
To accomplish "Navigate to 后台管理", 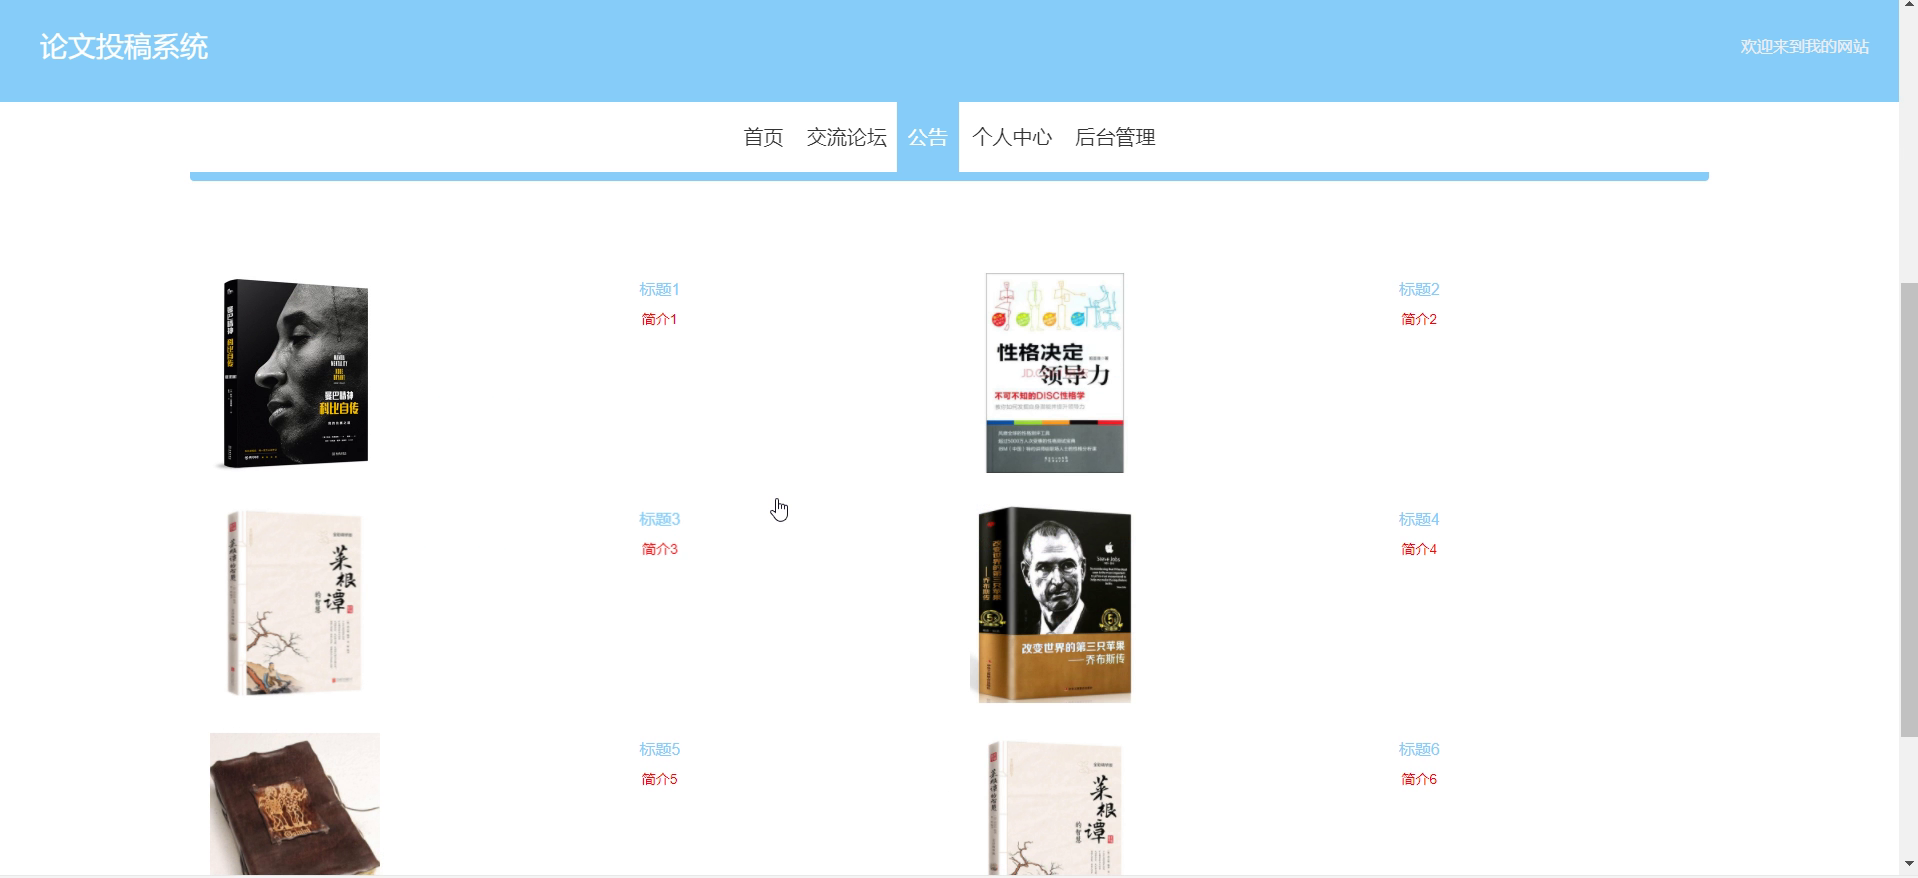I will click(x=1115, y=137).
